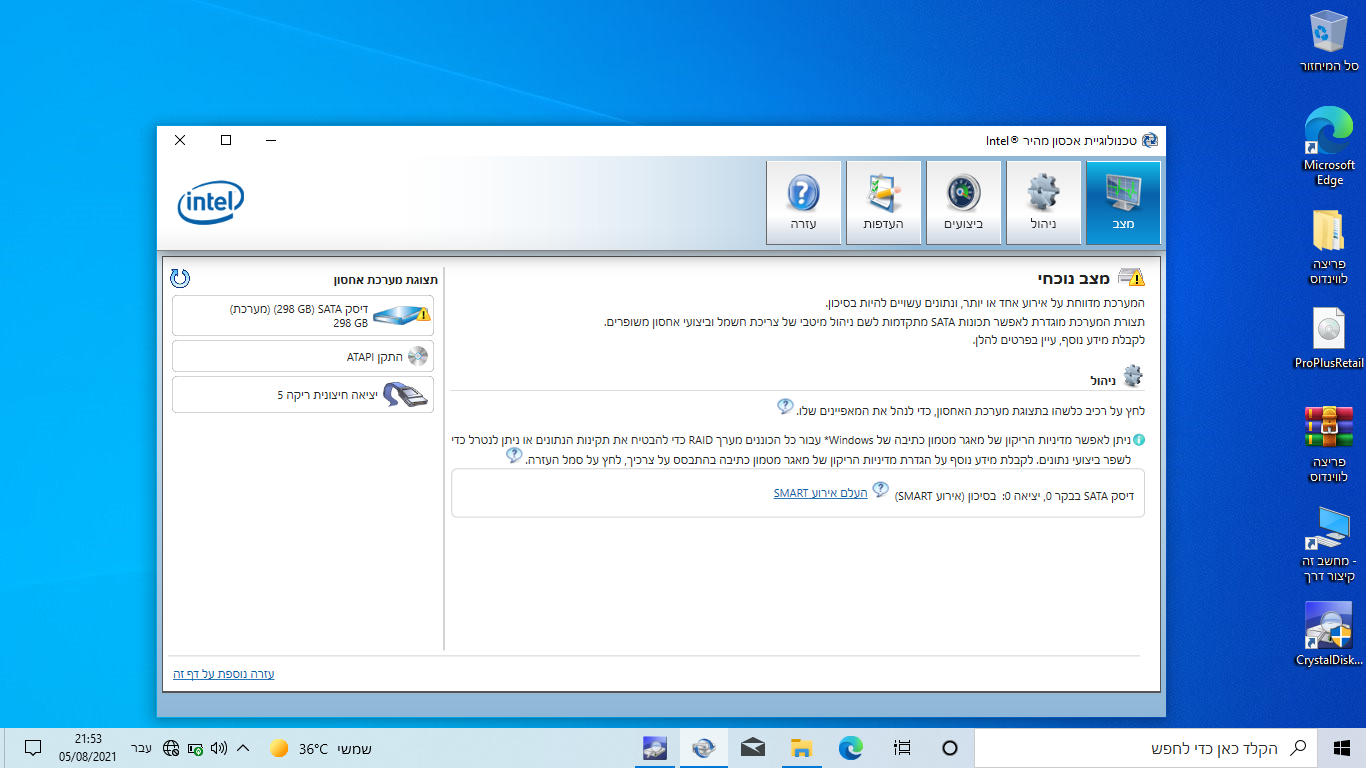Click the gear icon beside the ניהול heading
Viewport: 1366px width, 768px height.
pos(1132,376)
